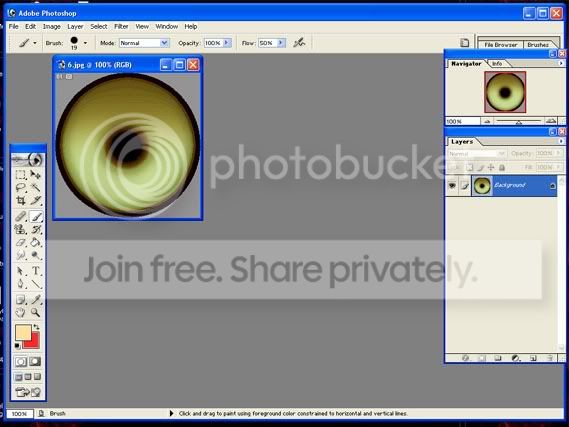Open layer blend mode dropdown
Screen dimensions: 569x427
(476, 154)
